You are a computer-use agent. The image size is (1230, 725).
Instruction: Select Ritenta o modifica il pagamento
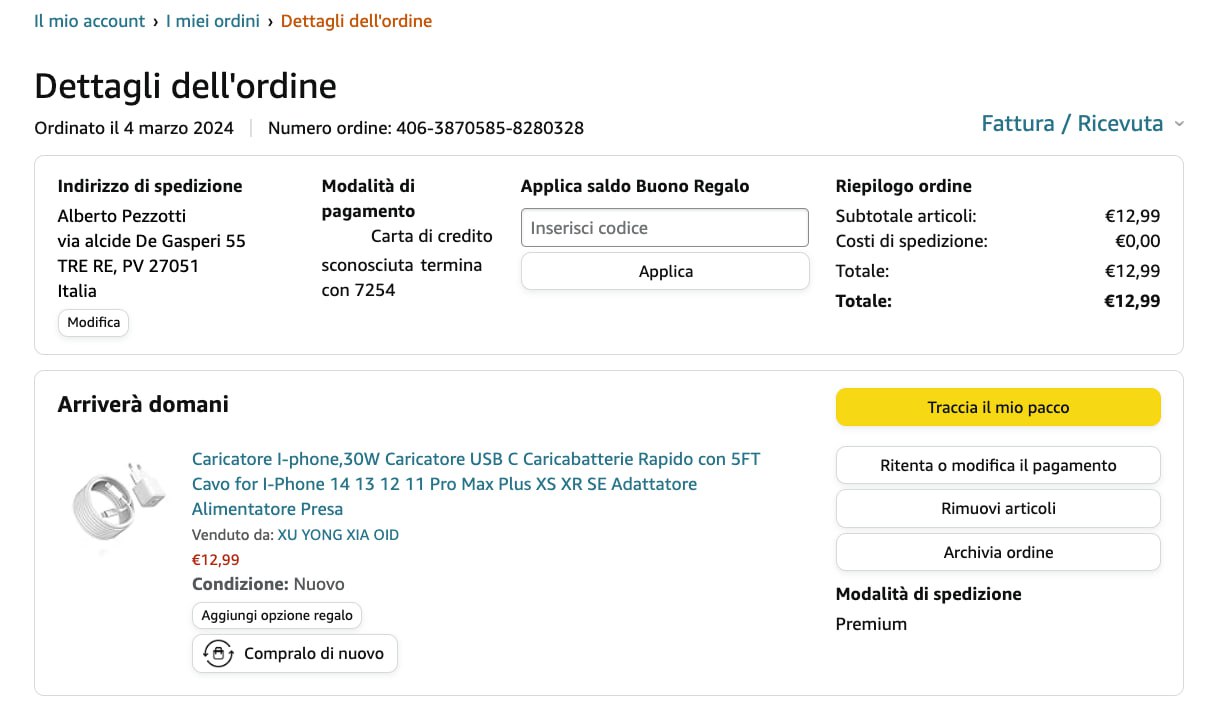[x=998, y=465]
